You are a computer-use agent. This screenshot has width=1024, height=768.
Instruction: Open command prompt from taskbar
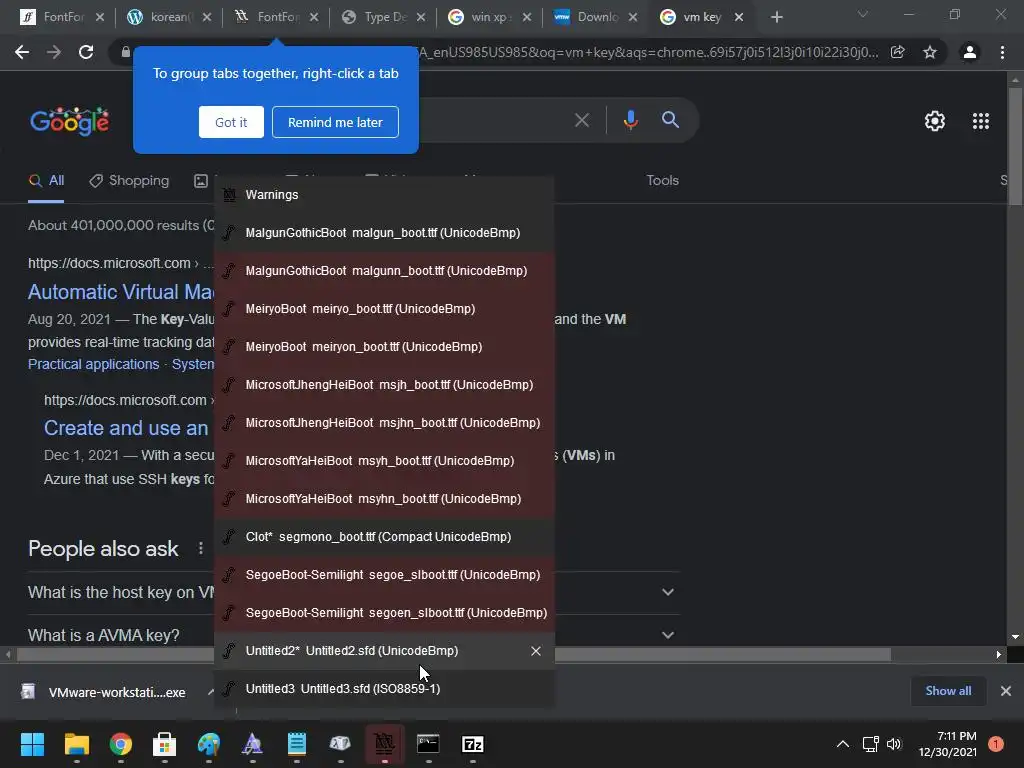[428, 744]
